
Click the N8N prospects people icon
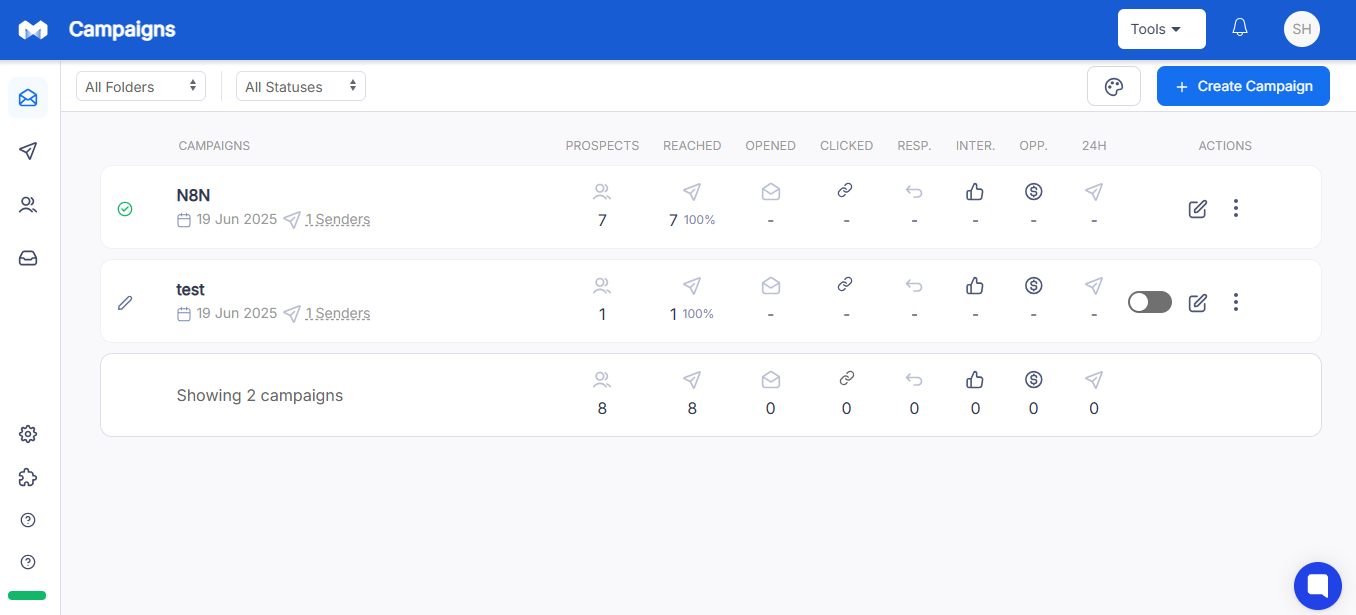(602, 191)
